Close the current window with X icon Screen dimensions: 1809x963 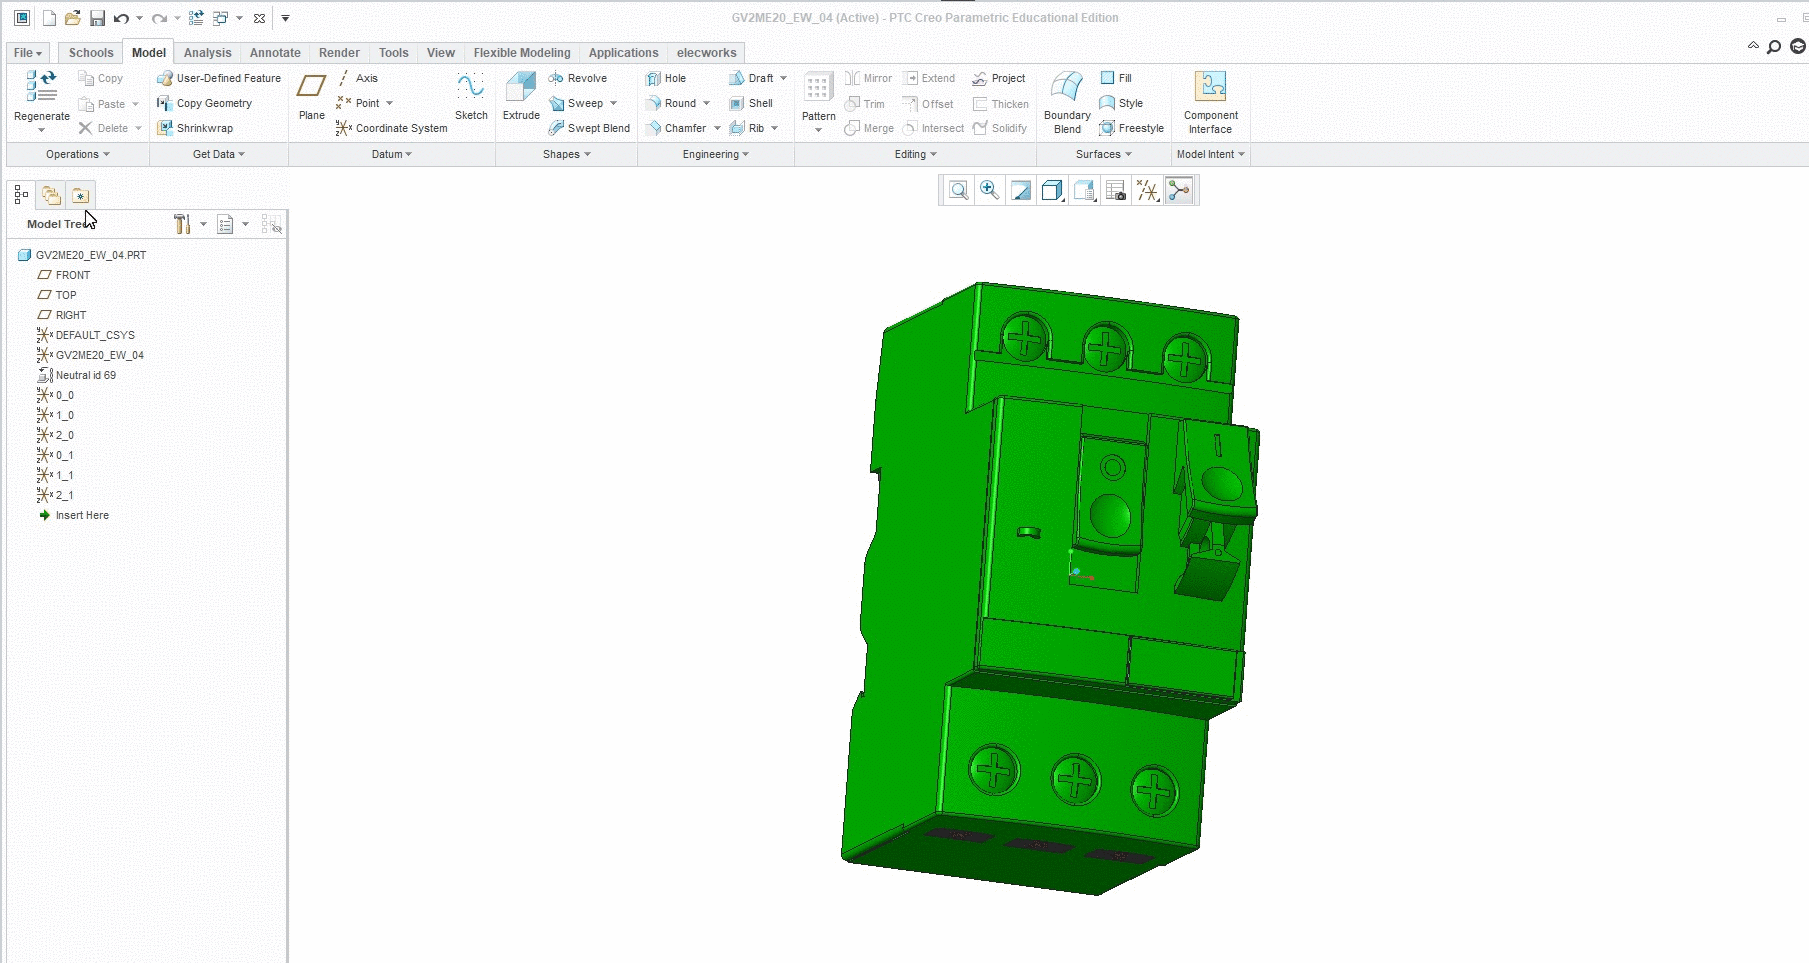259,18
